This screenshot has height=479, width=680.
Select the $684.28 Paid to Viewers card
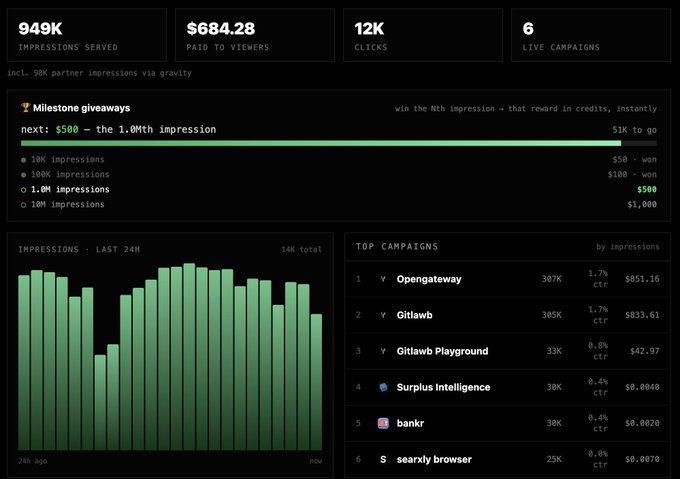tap(255, 35)
